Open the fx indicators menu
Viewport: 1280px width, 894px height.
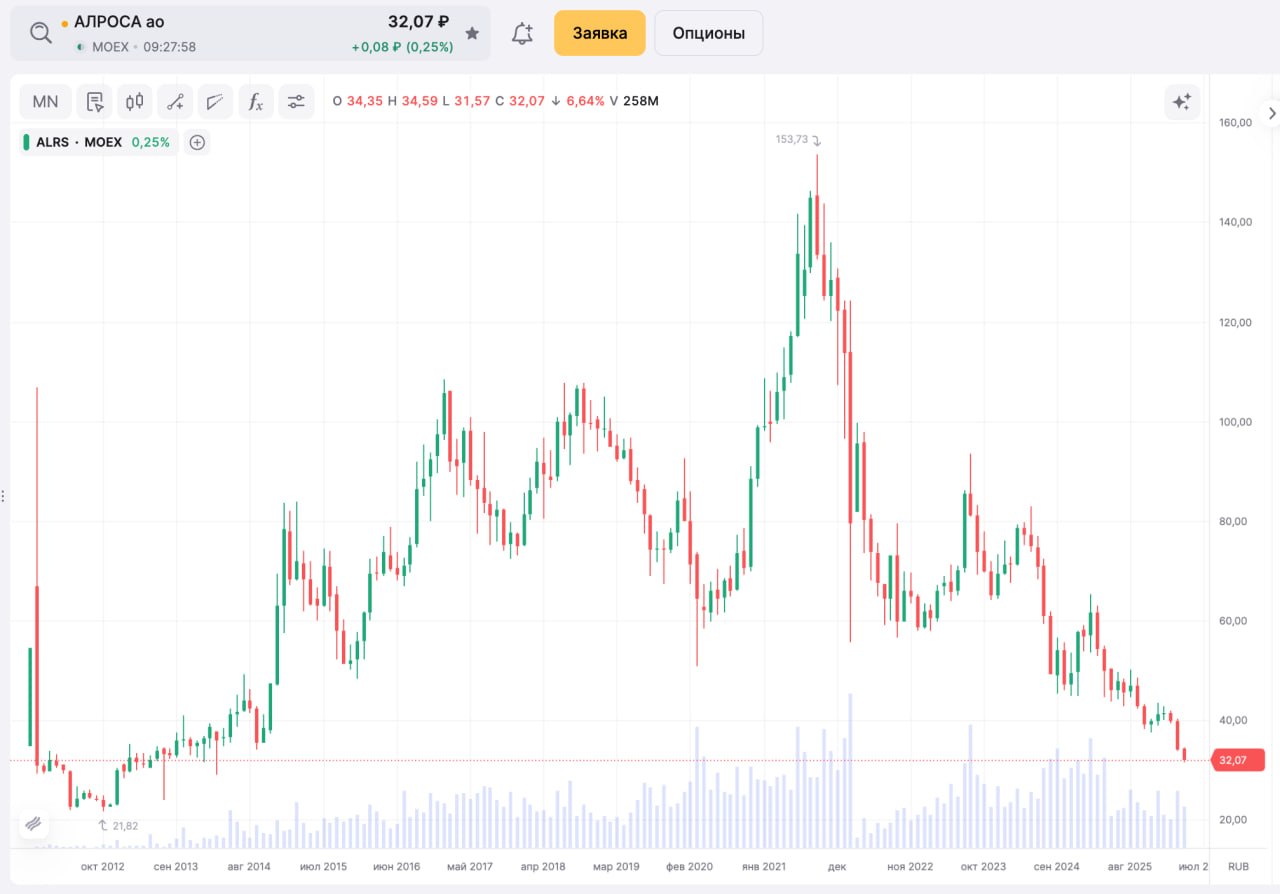coord(256,101)
